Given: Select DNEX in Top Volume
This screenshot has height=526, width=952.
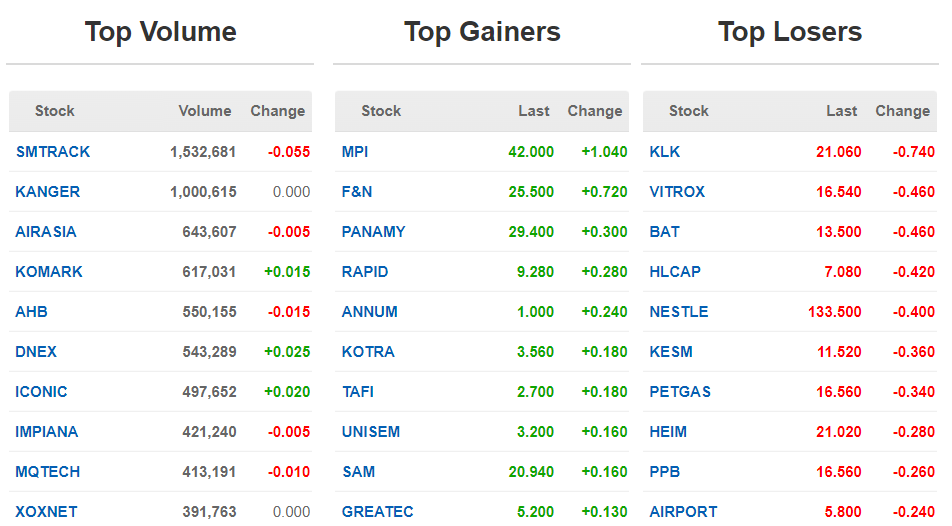Looking at the screenshot, I should point(36,352).
